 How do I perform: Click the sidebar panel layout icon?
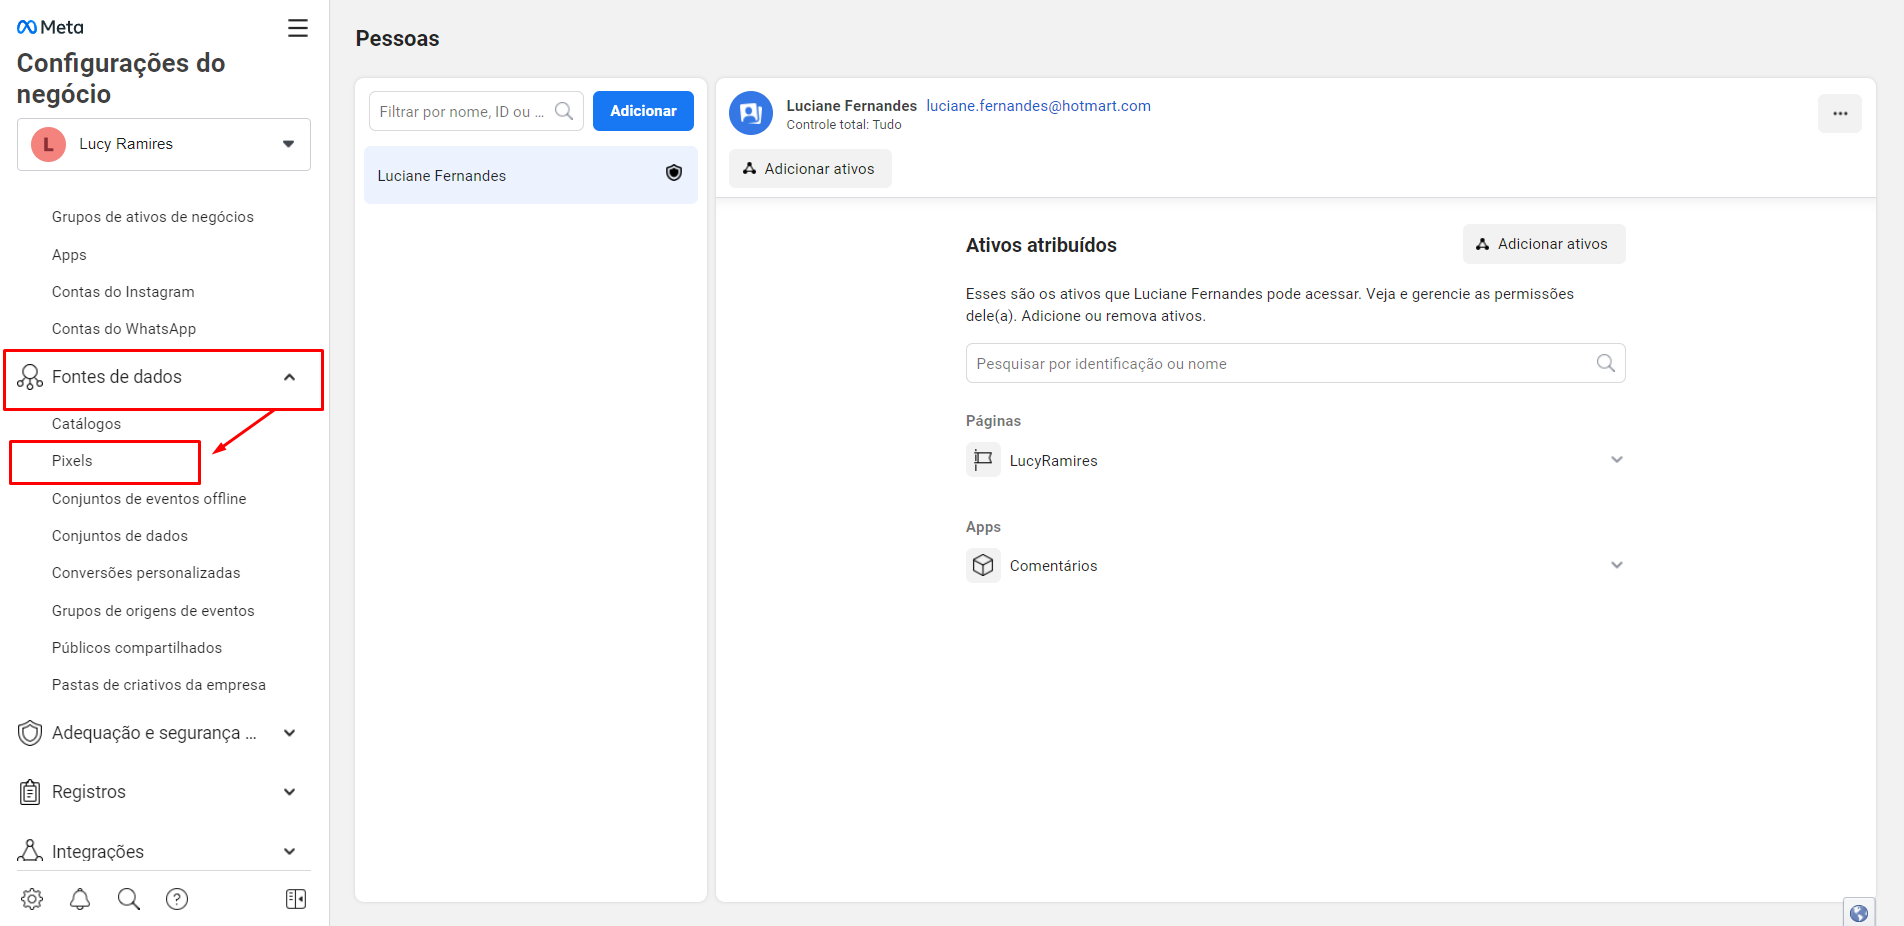click(x=296, y=899)
